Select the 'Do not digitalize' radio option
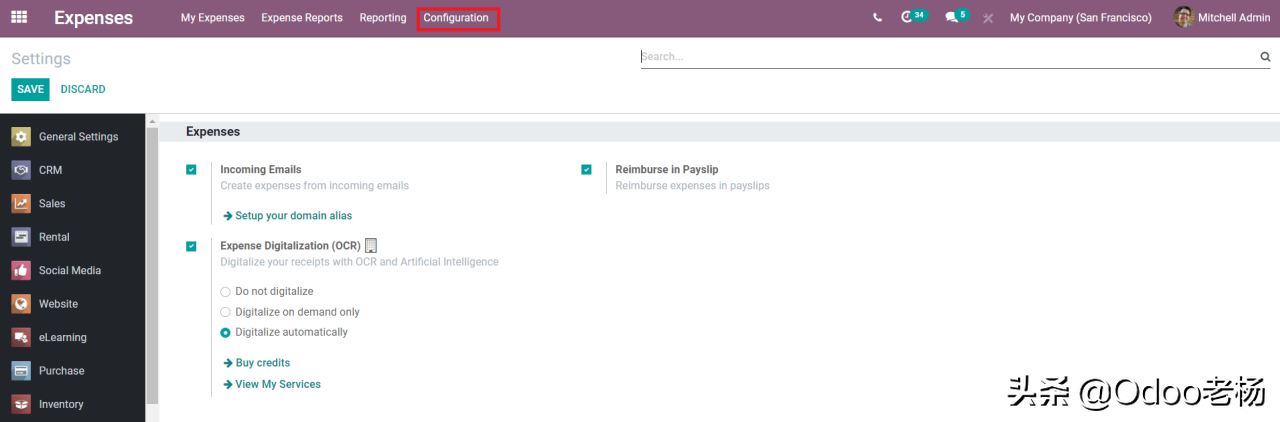1280x422 pixels. point(225,292)
